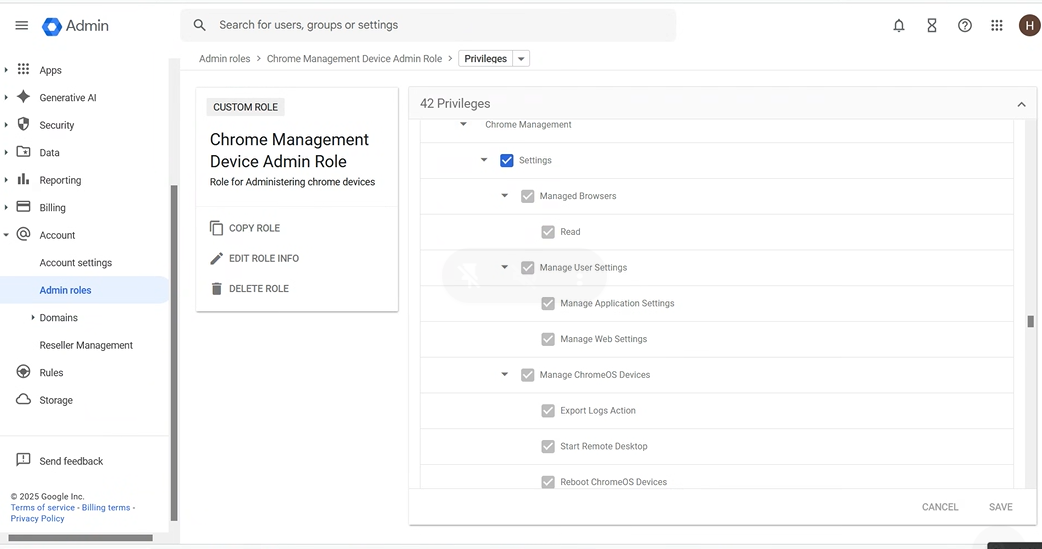Screen dimensions: 1042x549
Task: Open the main hamburger menu
Action: (x=21, y=26)
